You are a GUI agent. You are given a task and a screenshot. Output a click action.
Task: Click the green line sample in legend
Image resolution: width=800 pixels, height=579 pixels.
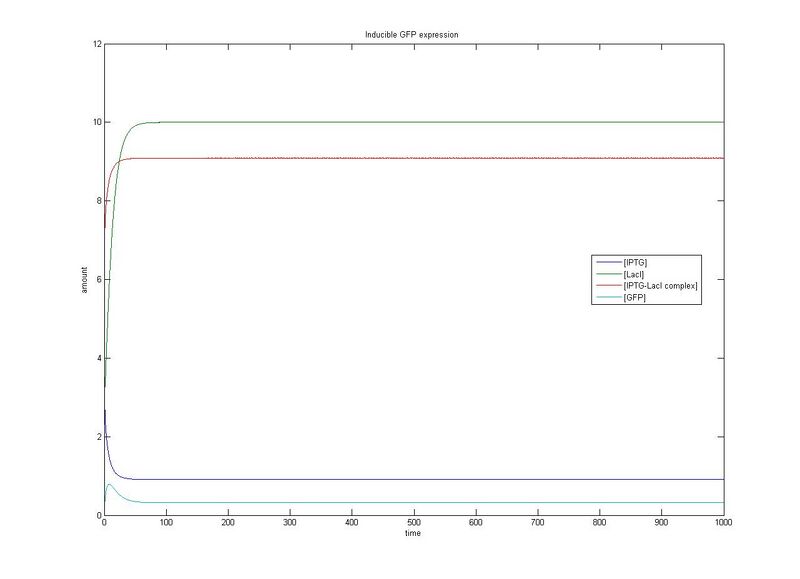(606, 273)
